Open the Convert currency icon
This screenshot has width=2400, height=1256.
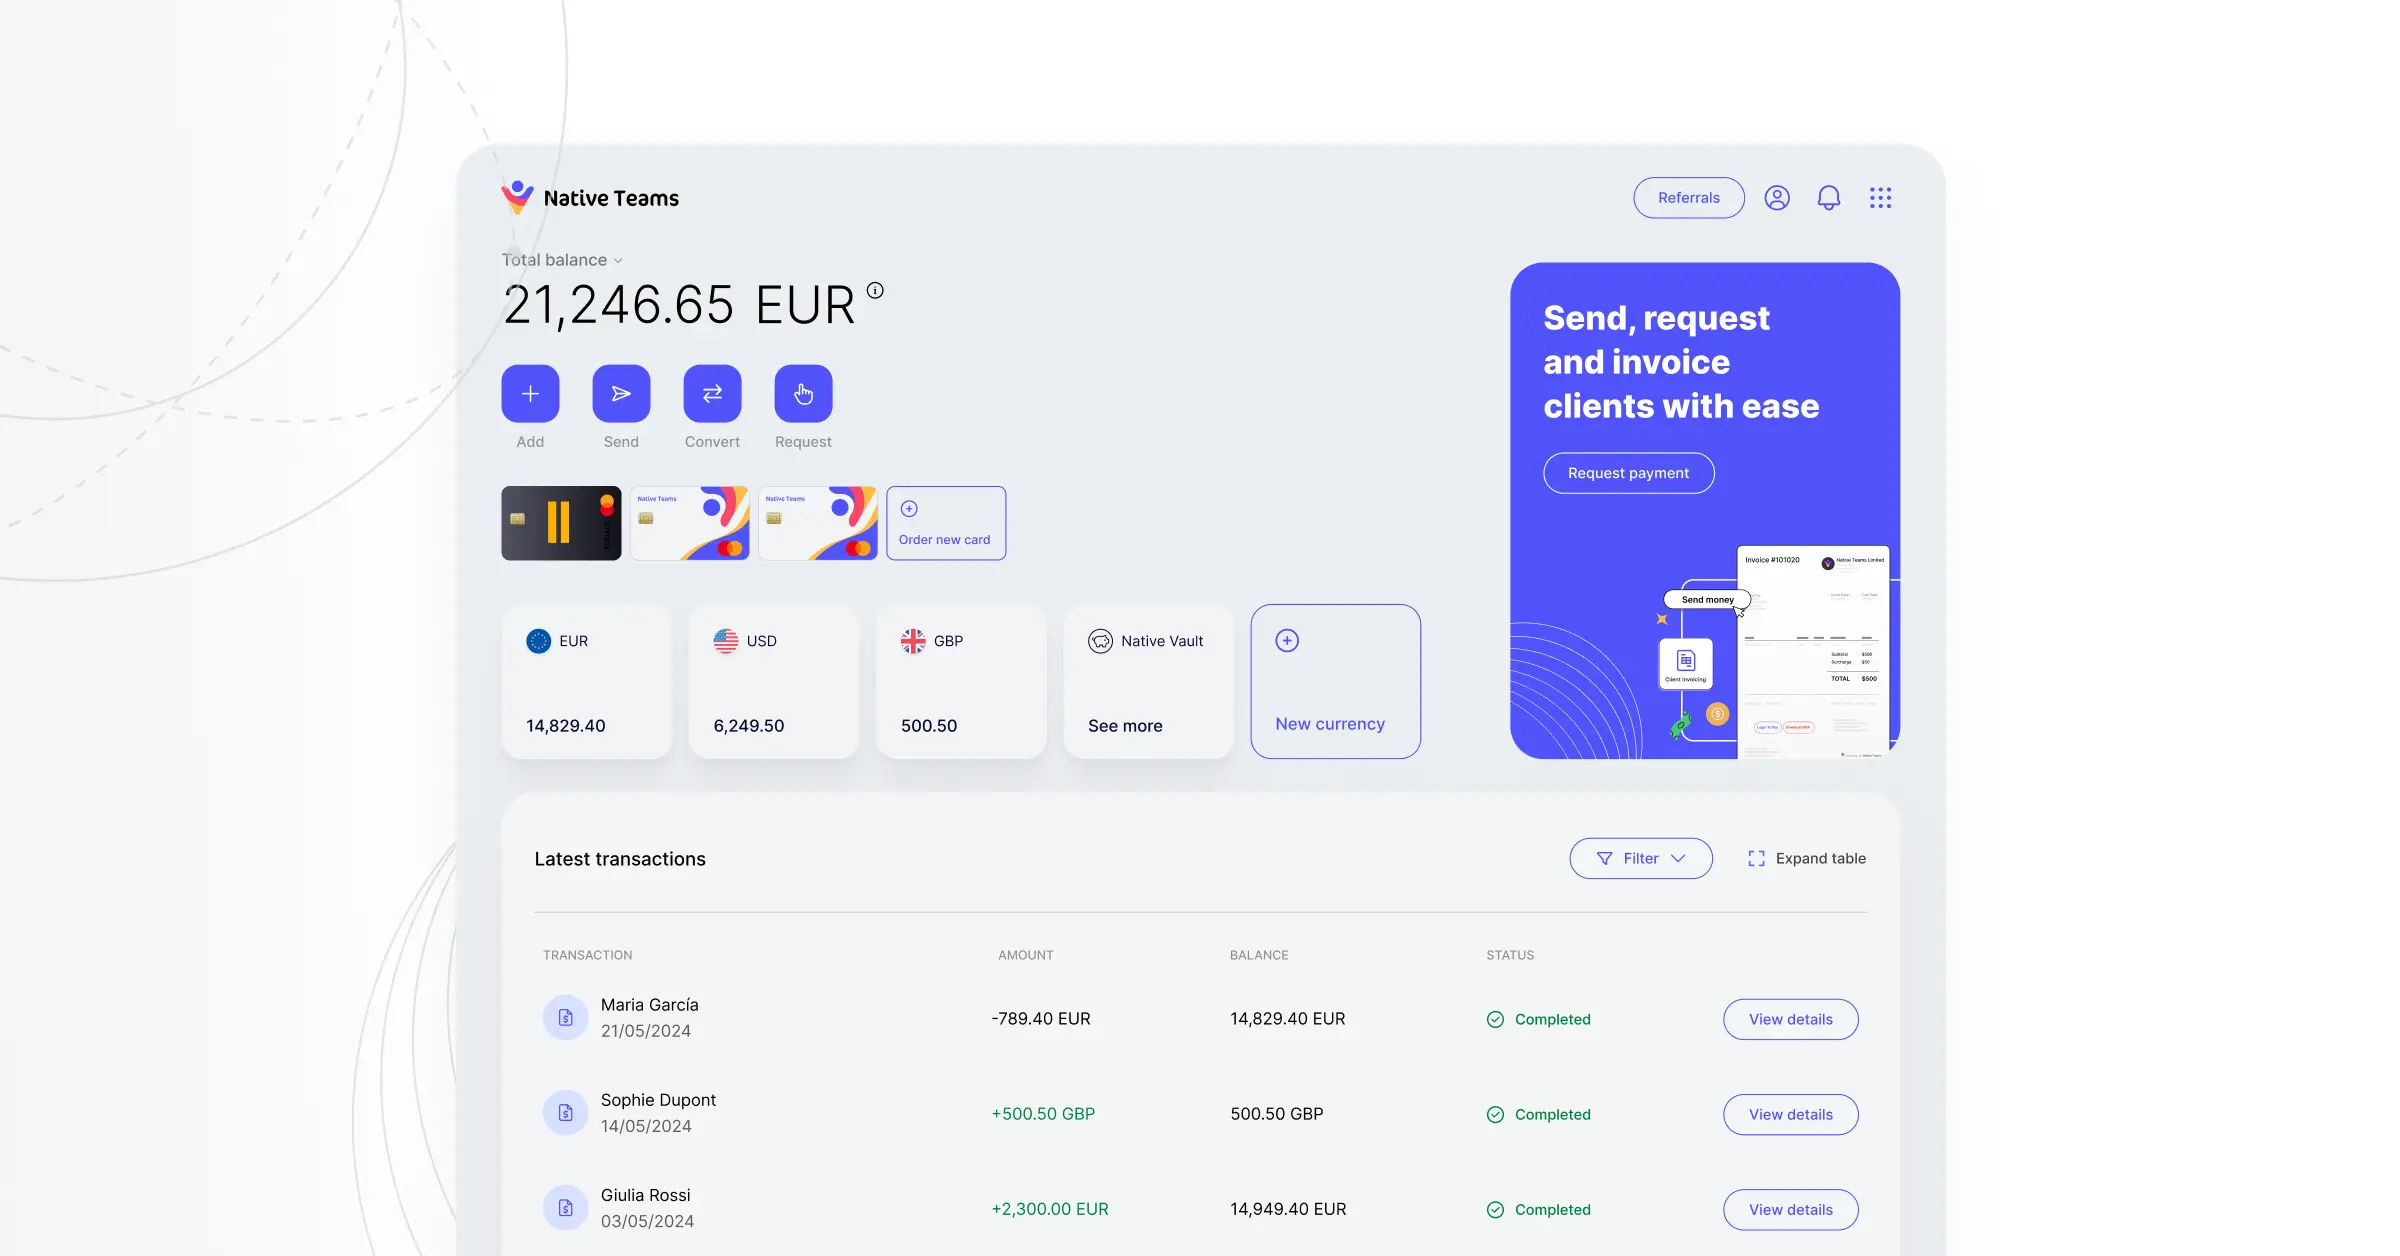pyautogui.click(x=712, y=393)
